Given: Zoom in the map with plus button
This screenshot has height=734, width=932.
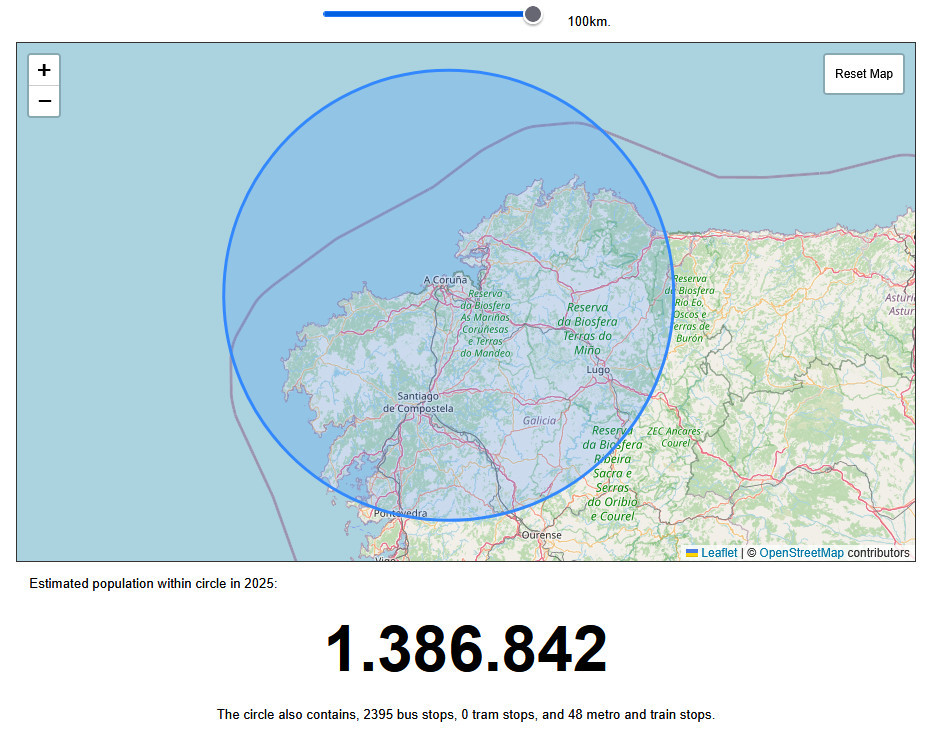Looking at the screenshot, I should (44, 70).
